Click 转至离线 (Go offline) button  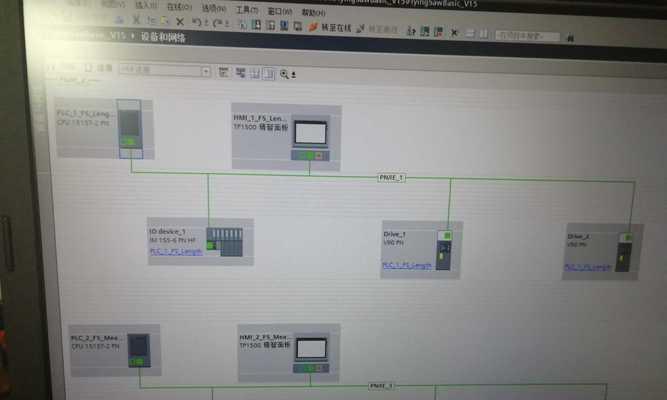click(x=377, y=29)
